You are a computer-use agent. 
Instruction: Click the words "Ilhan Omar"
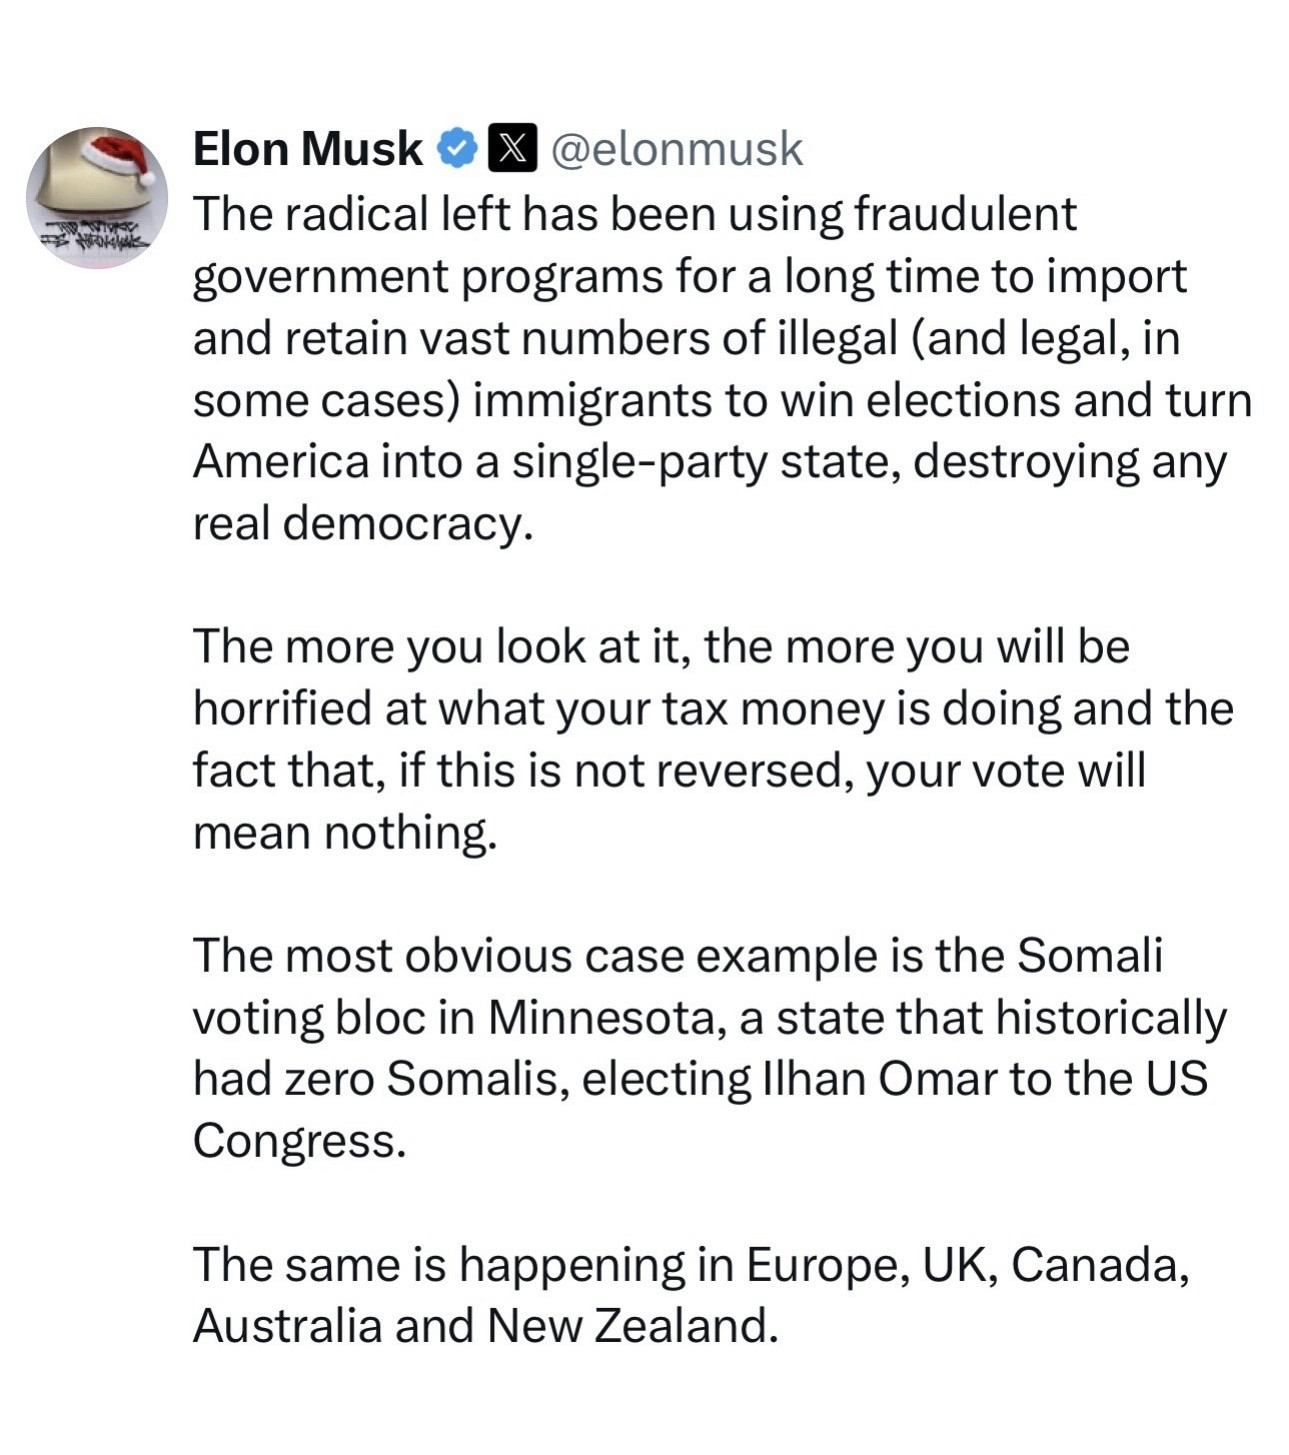click(880, 1079)
